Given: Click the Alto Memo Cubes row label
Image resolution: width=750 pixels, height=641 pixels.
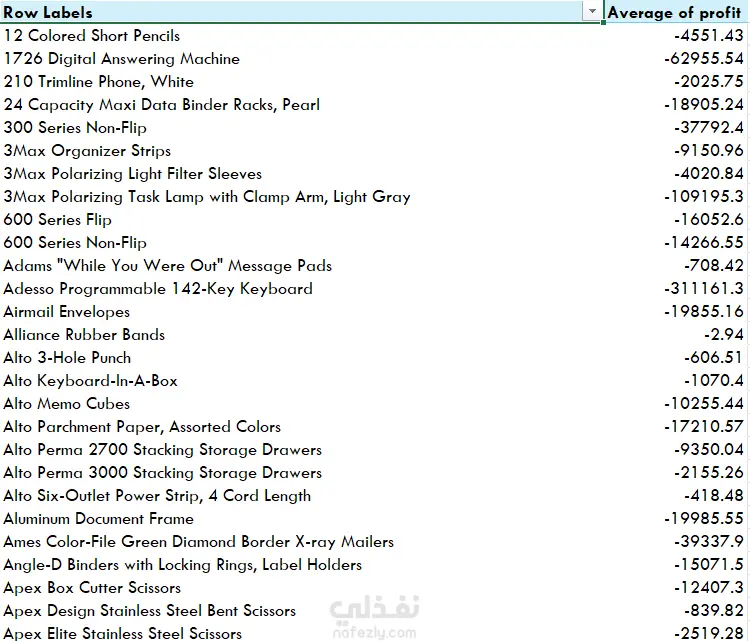Looking at the screenshot, I should [x=66, y=404].
